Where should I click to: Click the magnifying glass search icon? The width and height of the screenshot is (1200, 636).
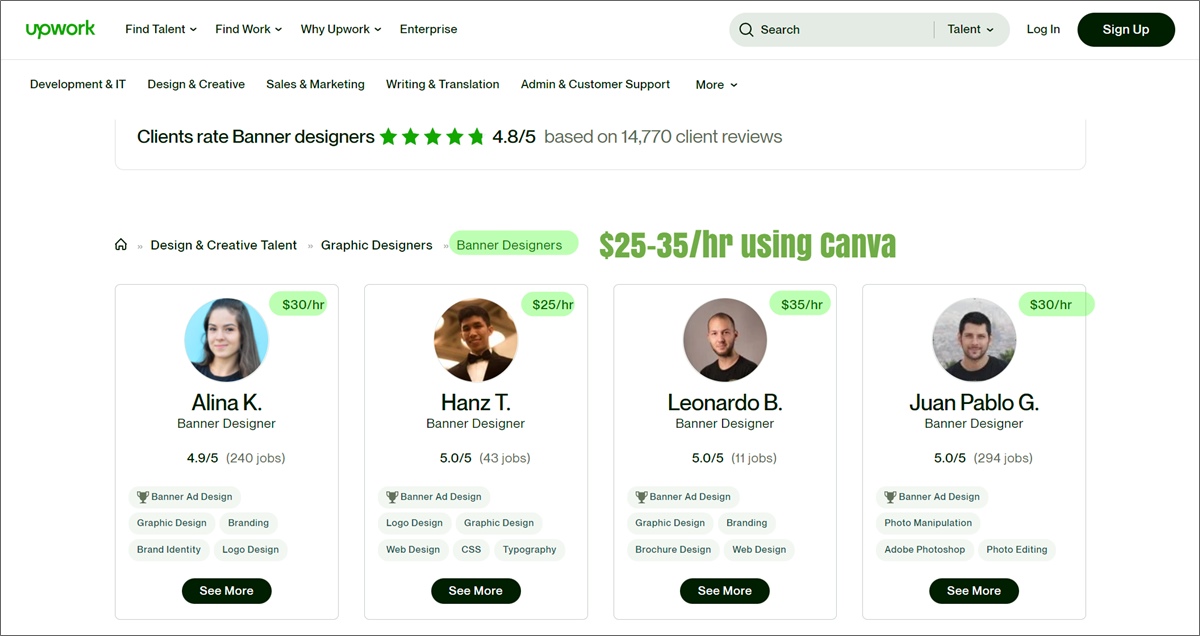pyautogui.click(x=746, y=29)
